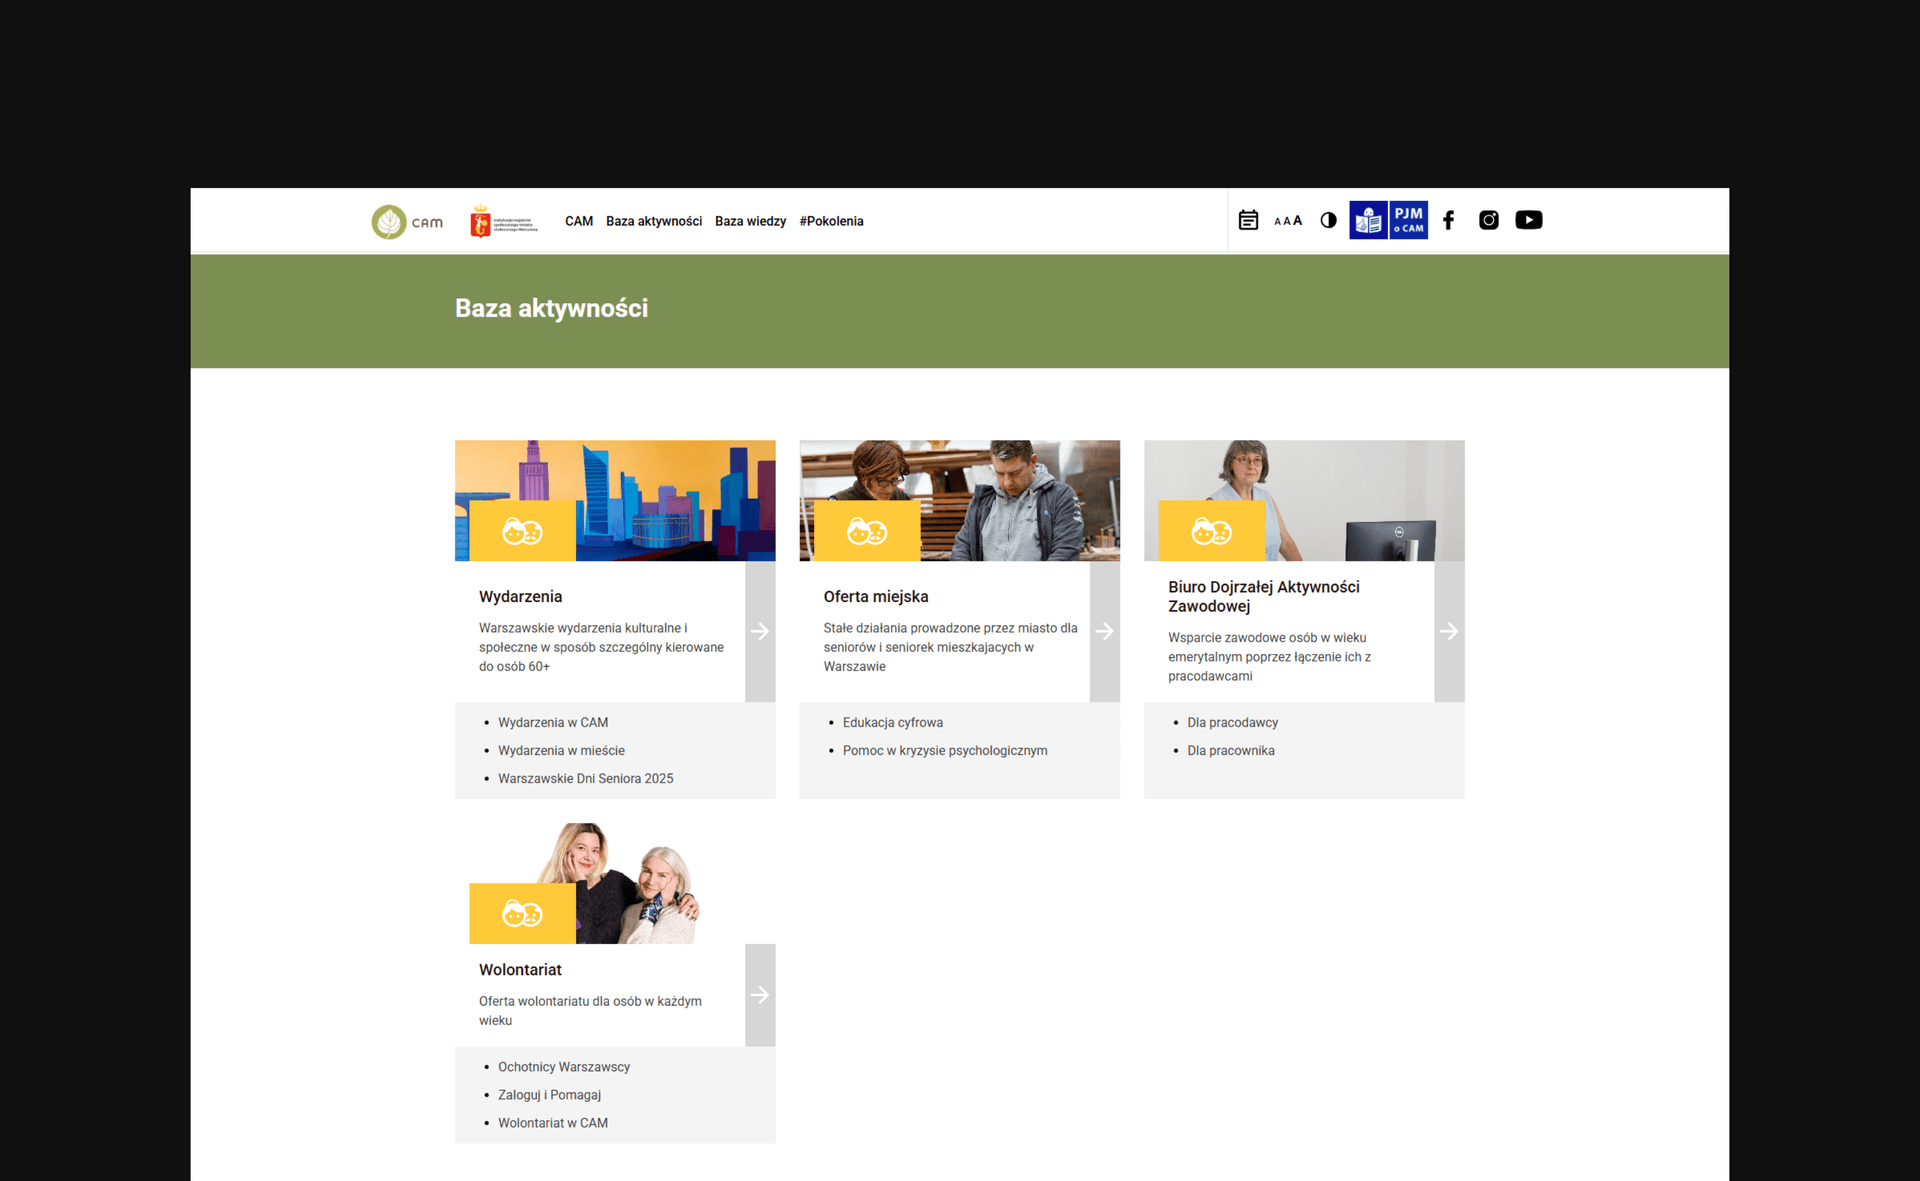Open the Baza wiedzy menu item
This screenshot has height=1181, width=1920.
tap(750, 221)
